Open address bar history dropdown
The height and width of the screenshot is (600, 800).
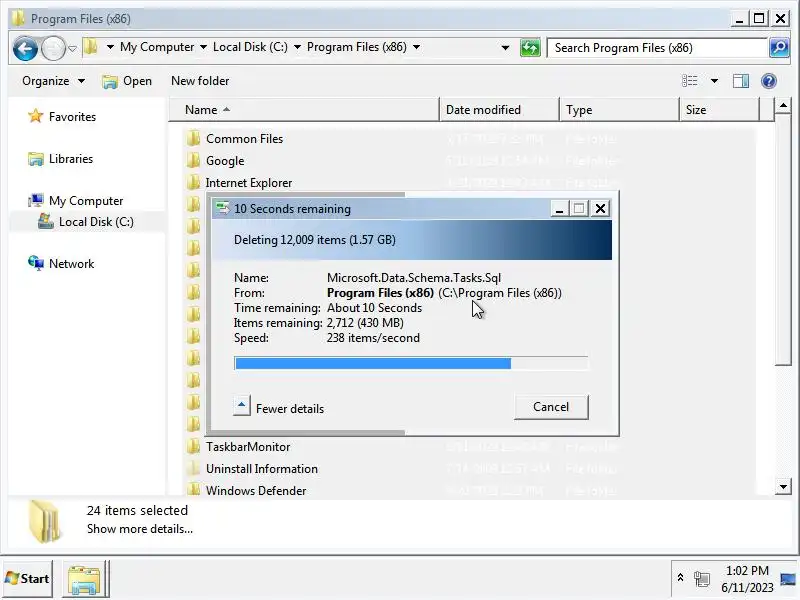(505, 48)
